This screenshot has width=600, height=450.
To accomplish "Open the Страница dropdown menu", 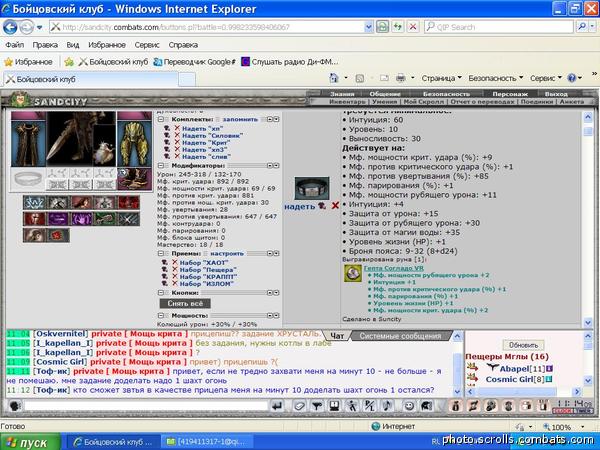I will [x=442, y=78].
